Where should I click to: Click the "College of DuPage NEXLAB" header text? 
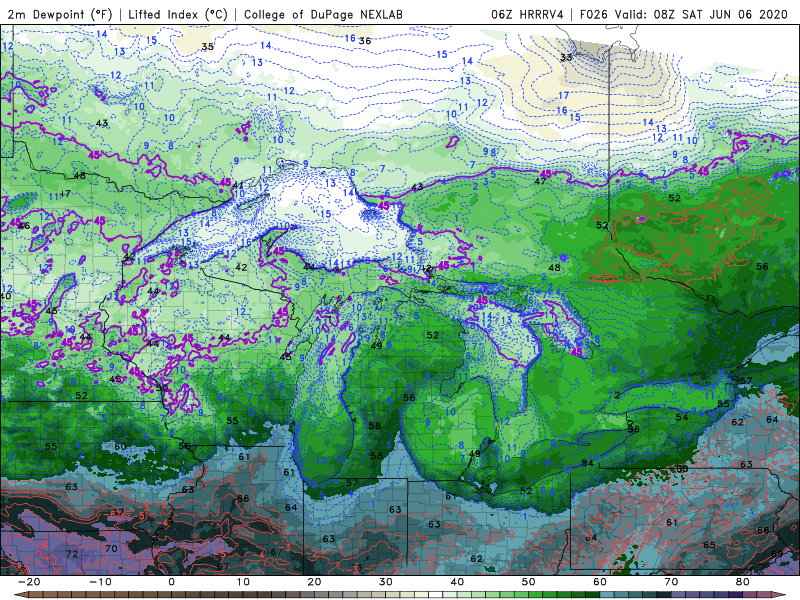[323, 14]
